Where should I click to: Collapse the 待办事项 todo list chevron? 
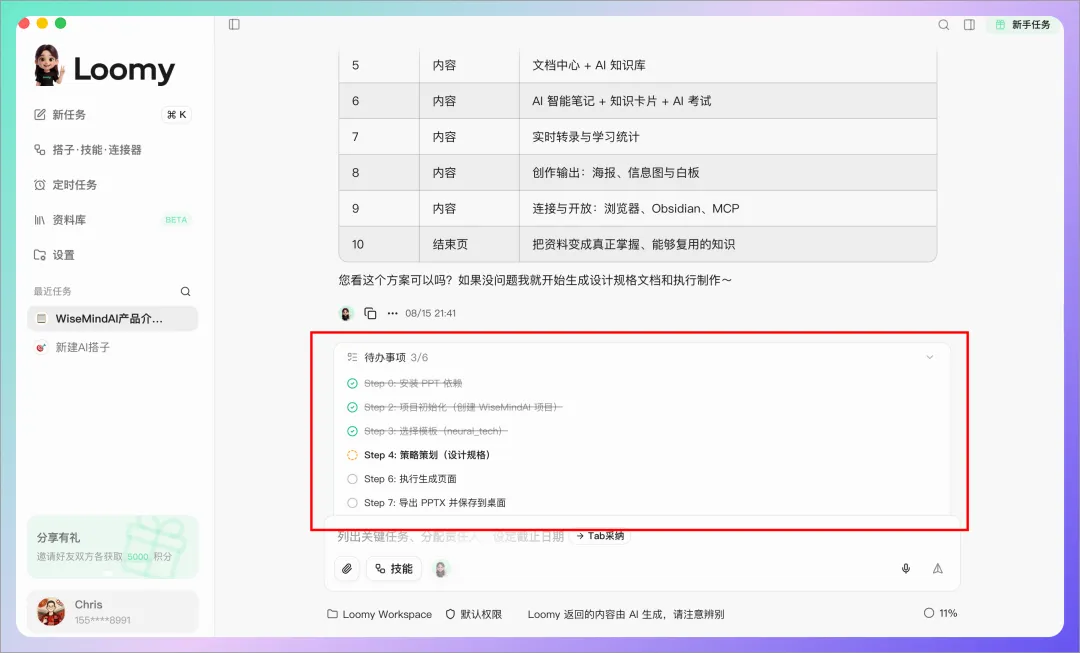(x=929, y=357)
